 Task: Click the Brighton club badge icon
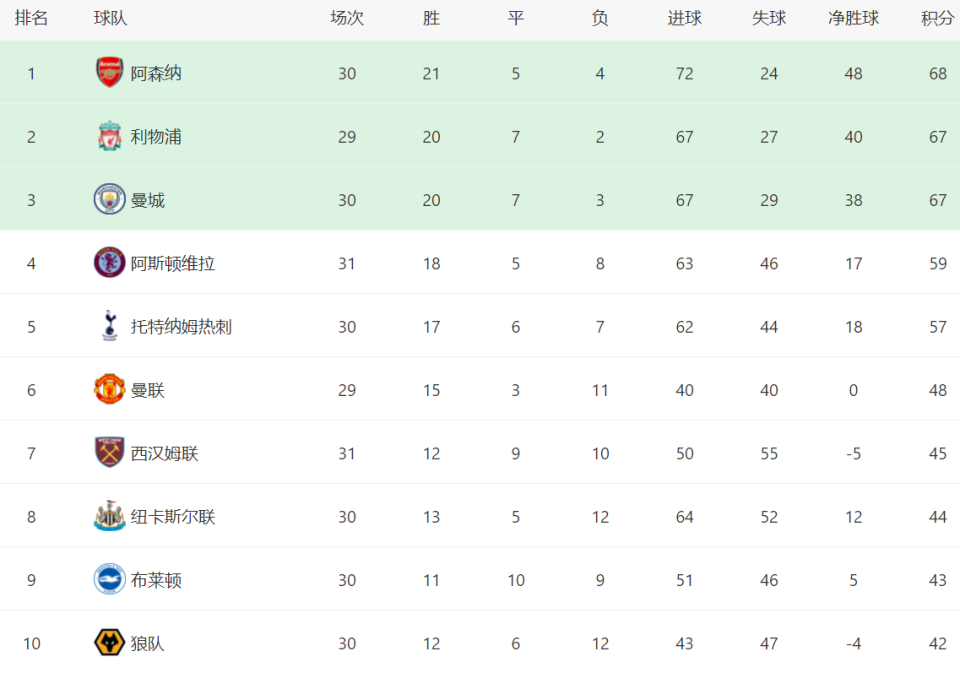pos(110,579)
